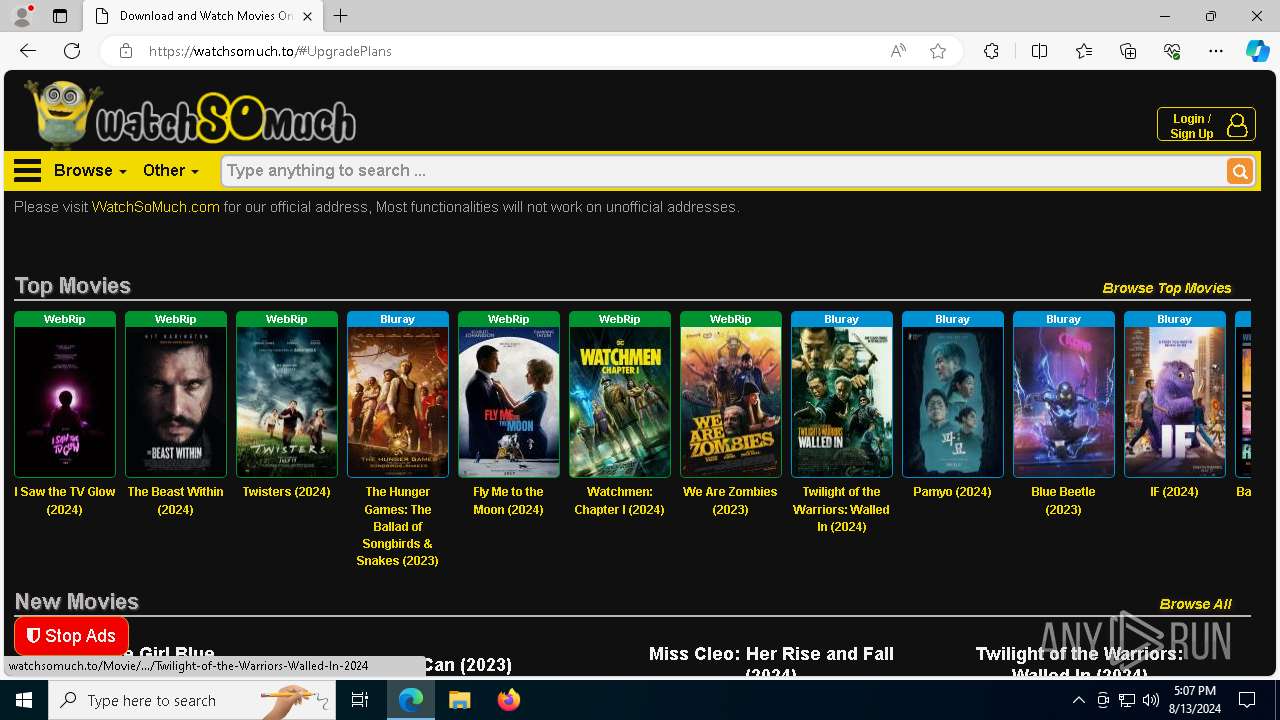Open the user account icon
Screen dimensions: 1280x720
[x=1237, y=125]
